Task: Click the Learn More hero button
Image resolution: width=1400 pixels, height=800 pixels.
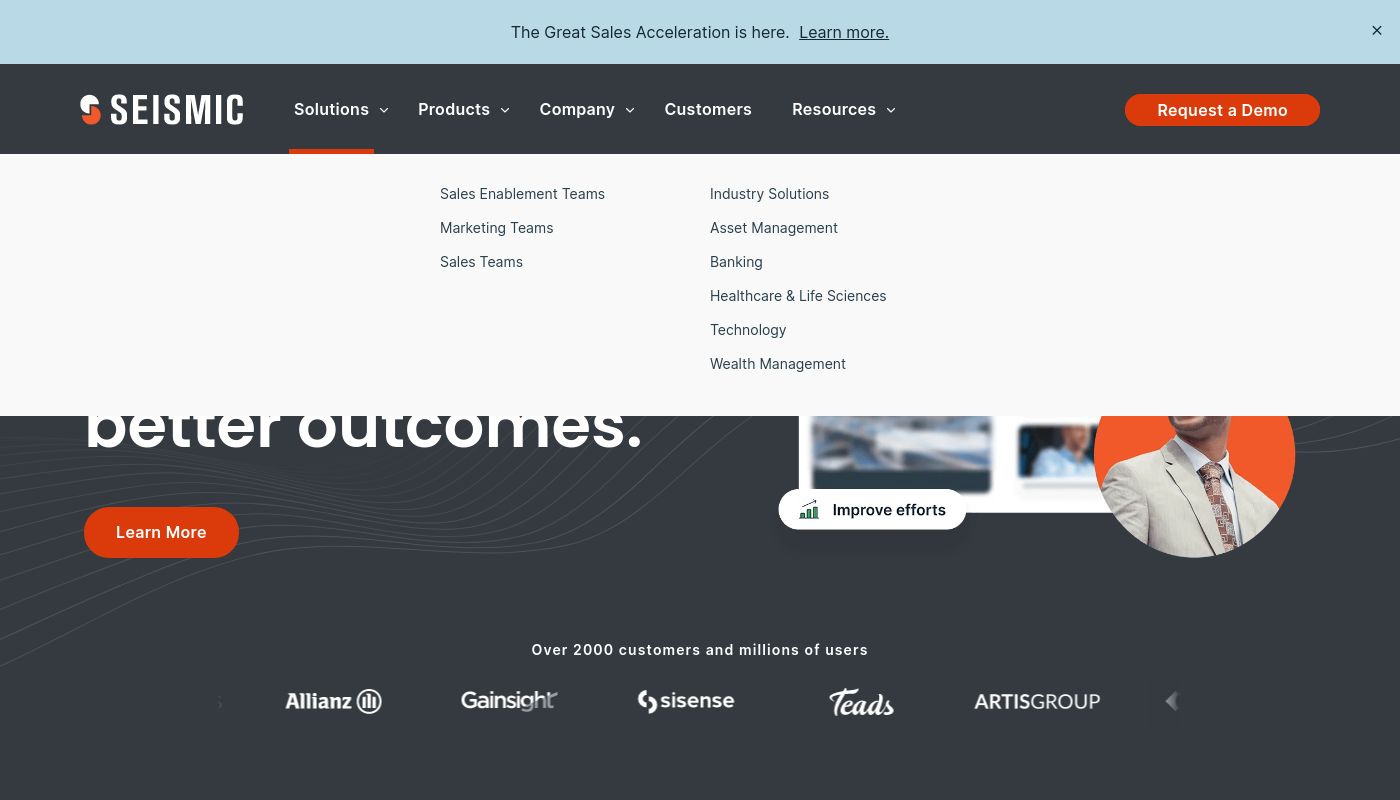Action: [161, 532]
